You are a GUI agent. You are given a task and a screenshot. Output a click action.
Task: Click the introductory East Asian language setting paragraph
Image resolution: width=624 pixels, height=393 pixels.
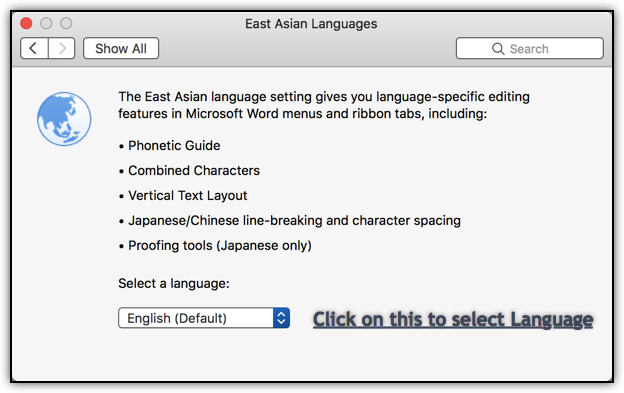(324, 105)
